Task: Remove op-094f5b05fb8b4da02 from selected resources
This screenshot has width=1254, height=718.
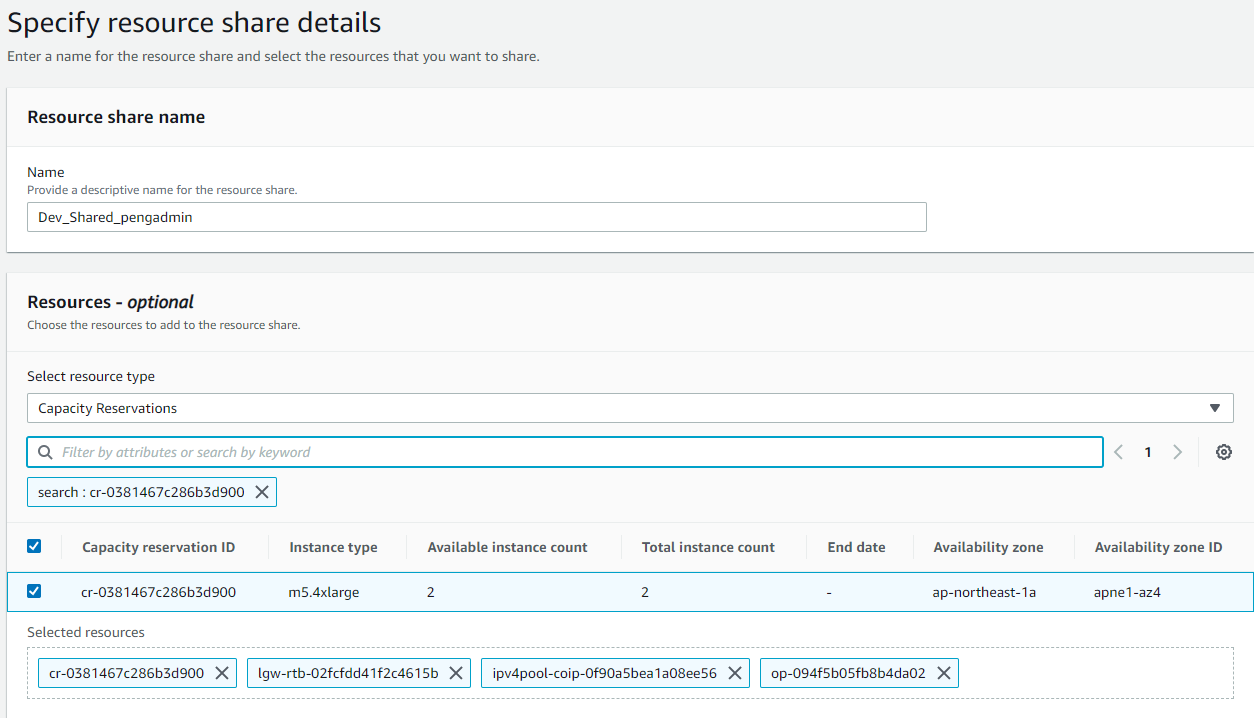Action: [x=943, y=673]
